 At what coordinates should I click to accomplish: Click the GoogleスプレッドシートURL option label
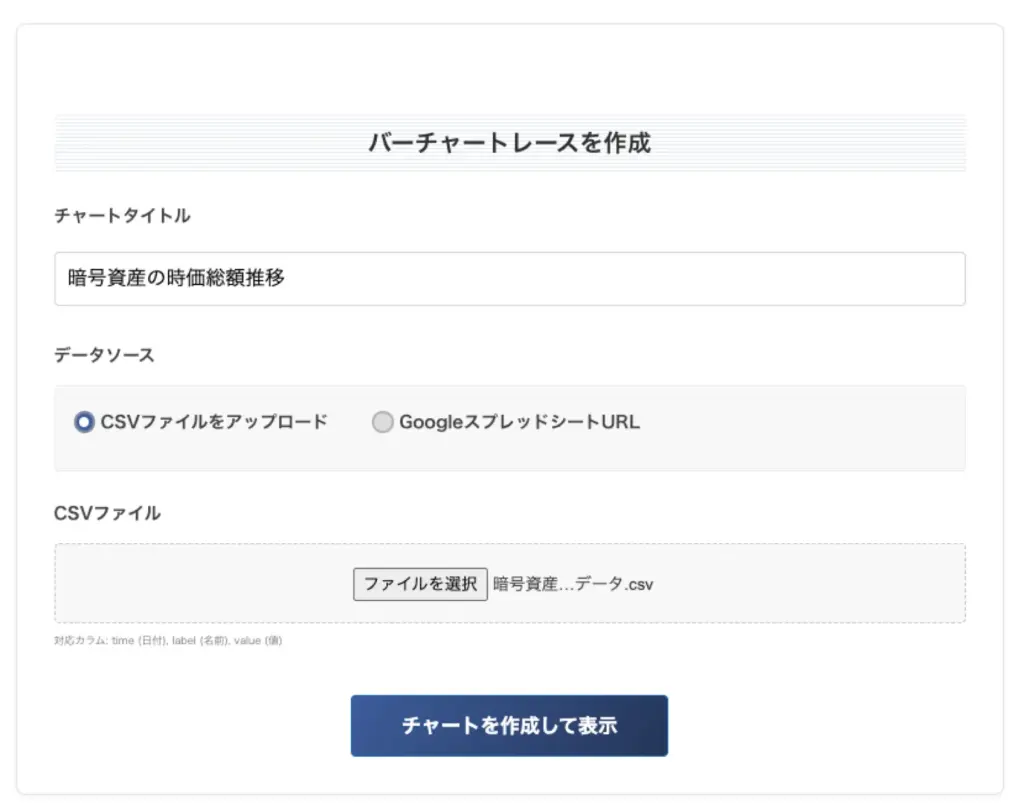pyautogui.click(x=518, y=422)
